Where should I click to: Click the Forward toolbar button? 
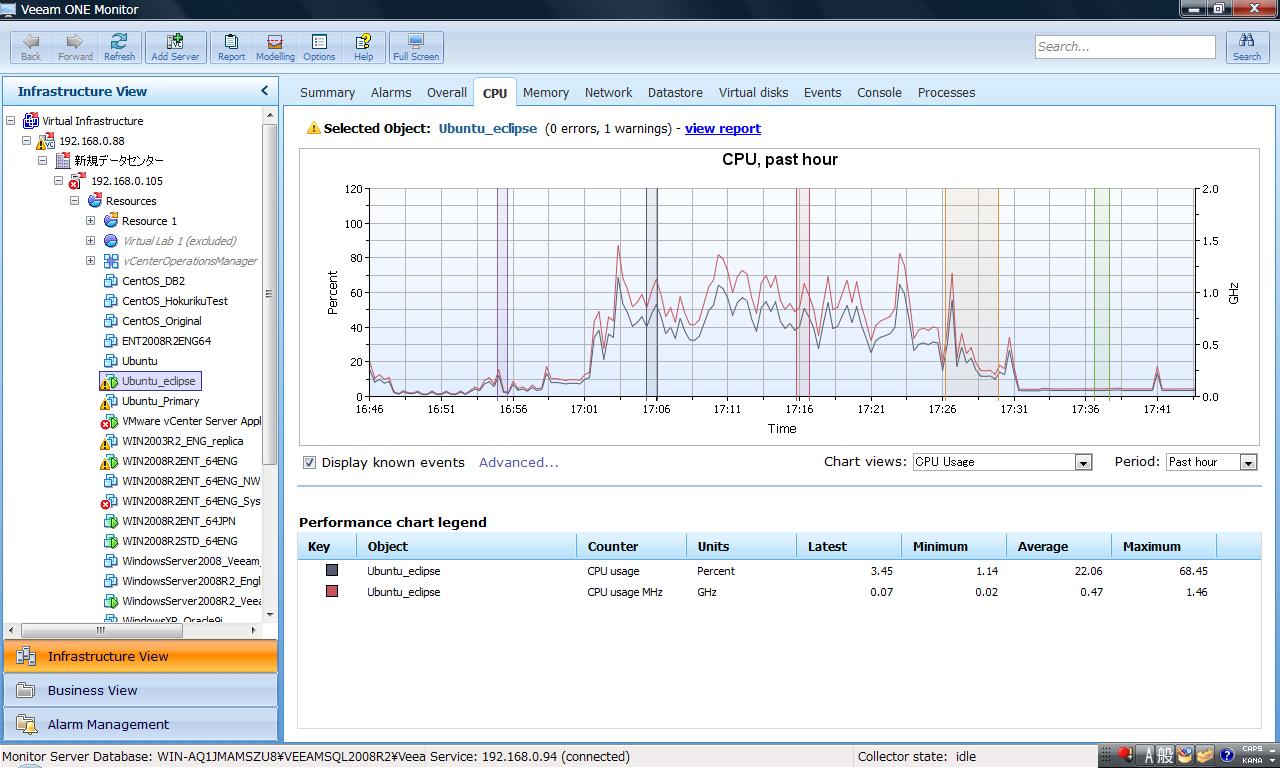coord(75,47)
